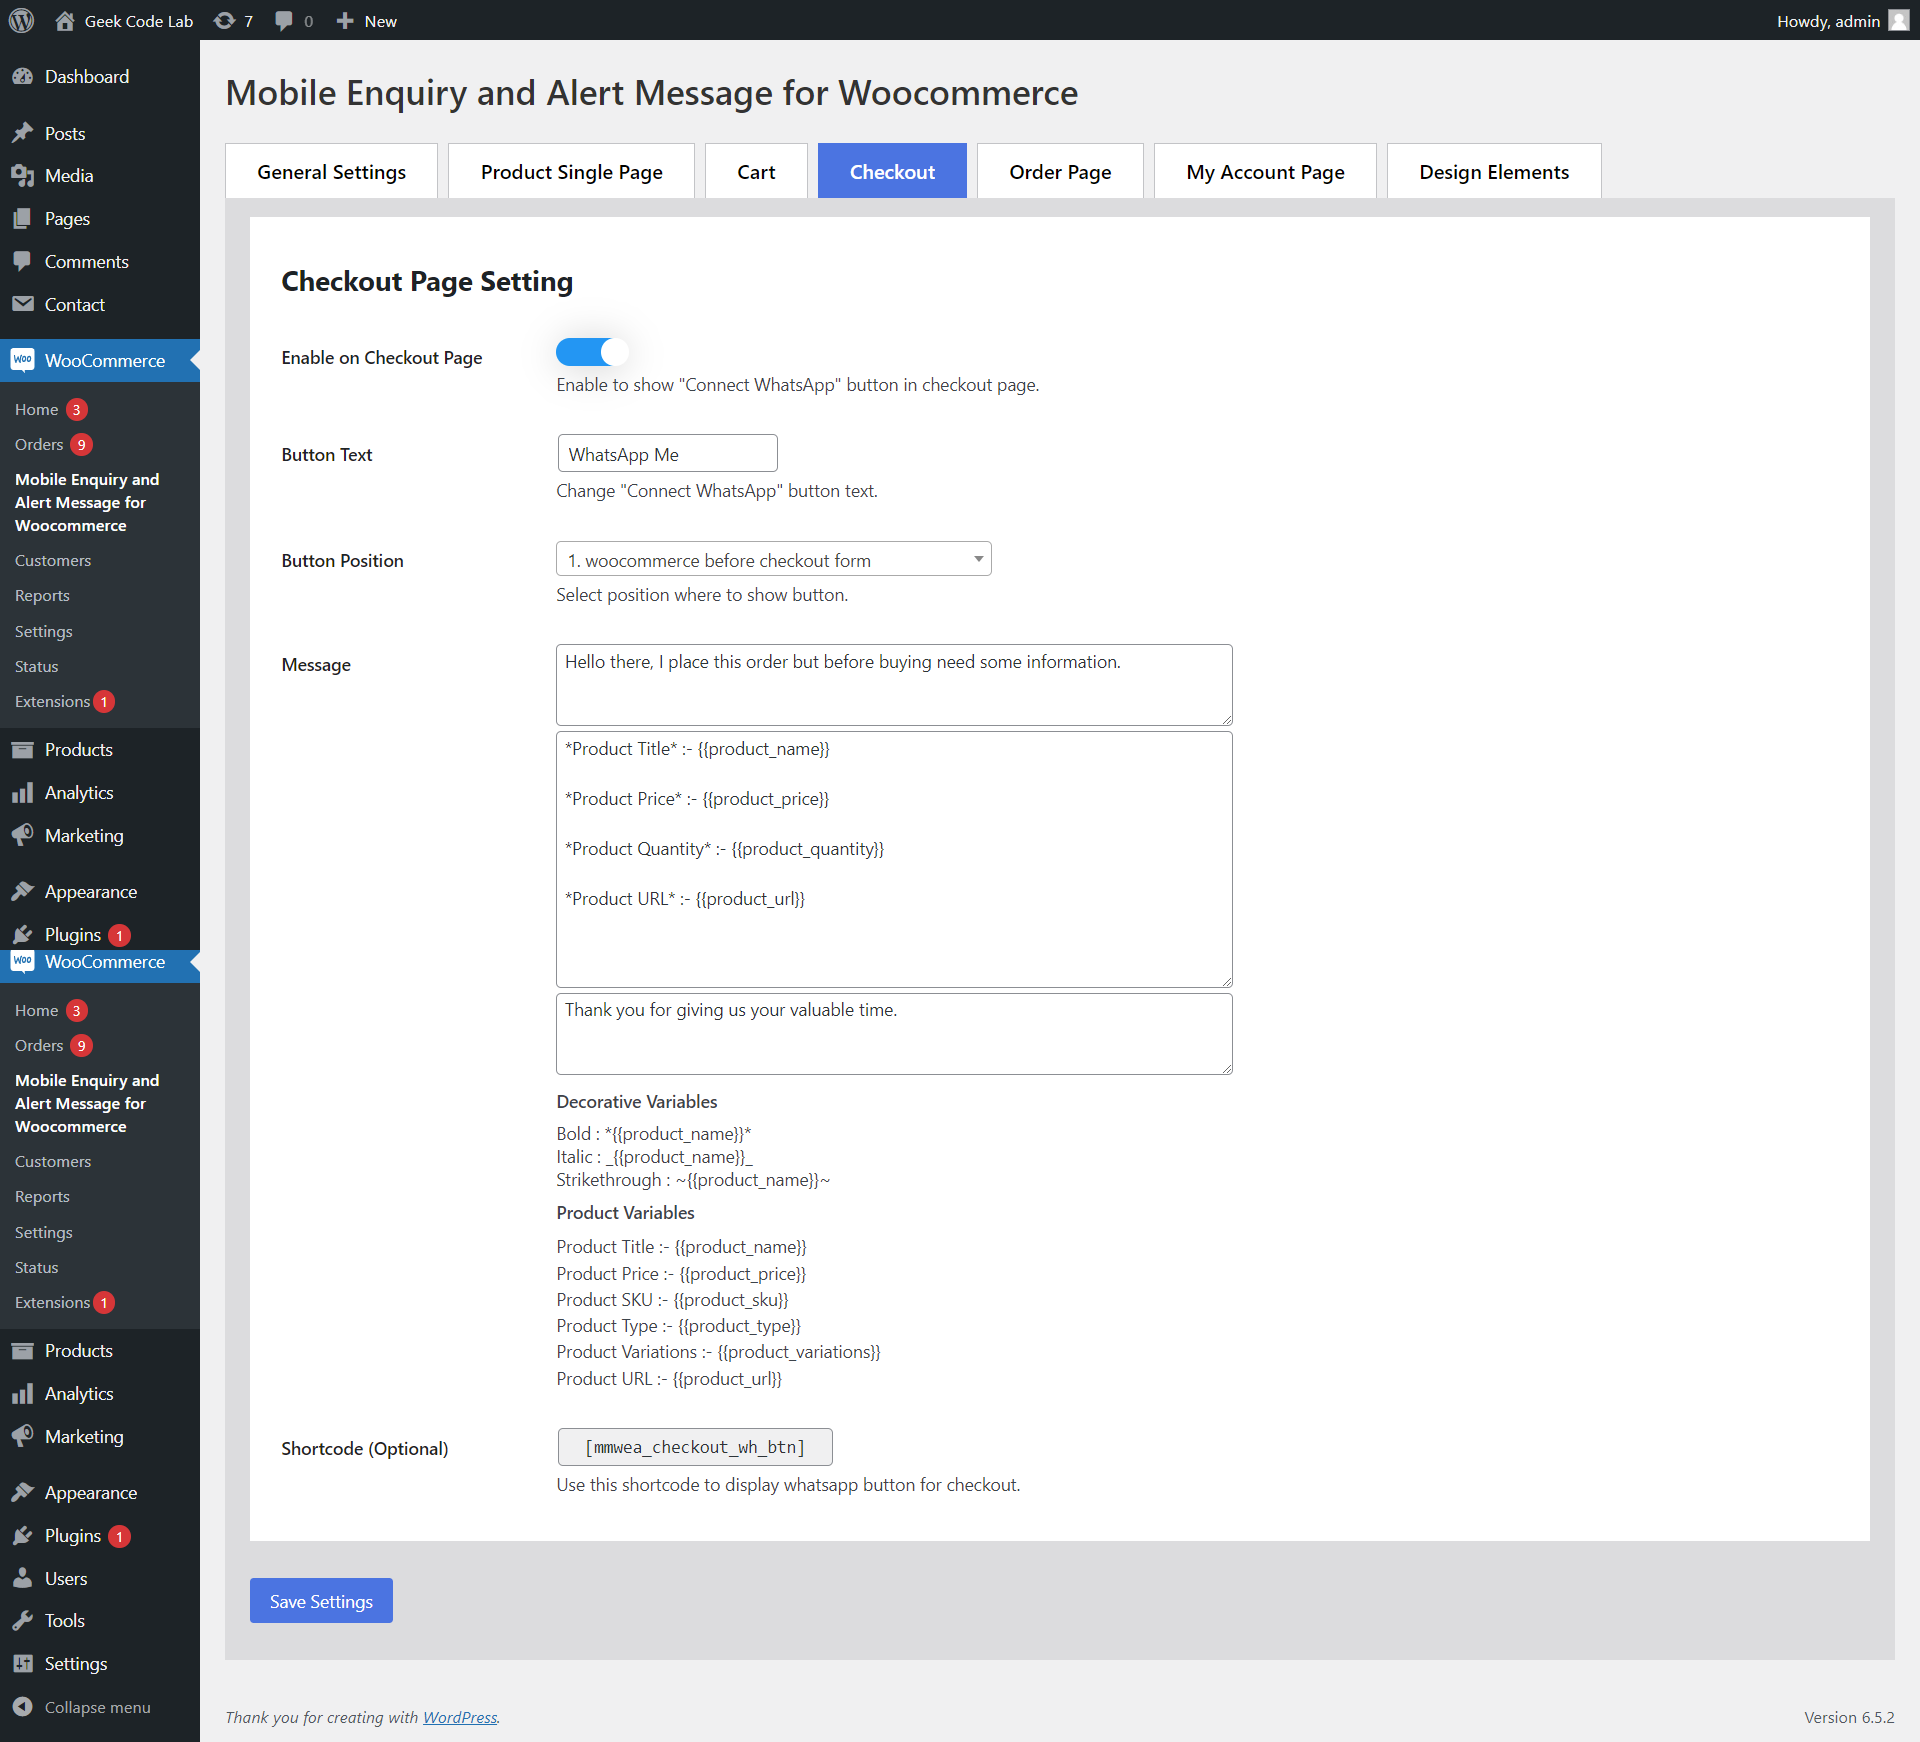This screenshot has width=1920, height=1742.
Task: Open the My Account Page tab
Action: [x=1265, y=172]
